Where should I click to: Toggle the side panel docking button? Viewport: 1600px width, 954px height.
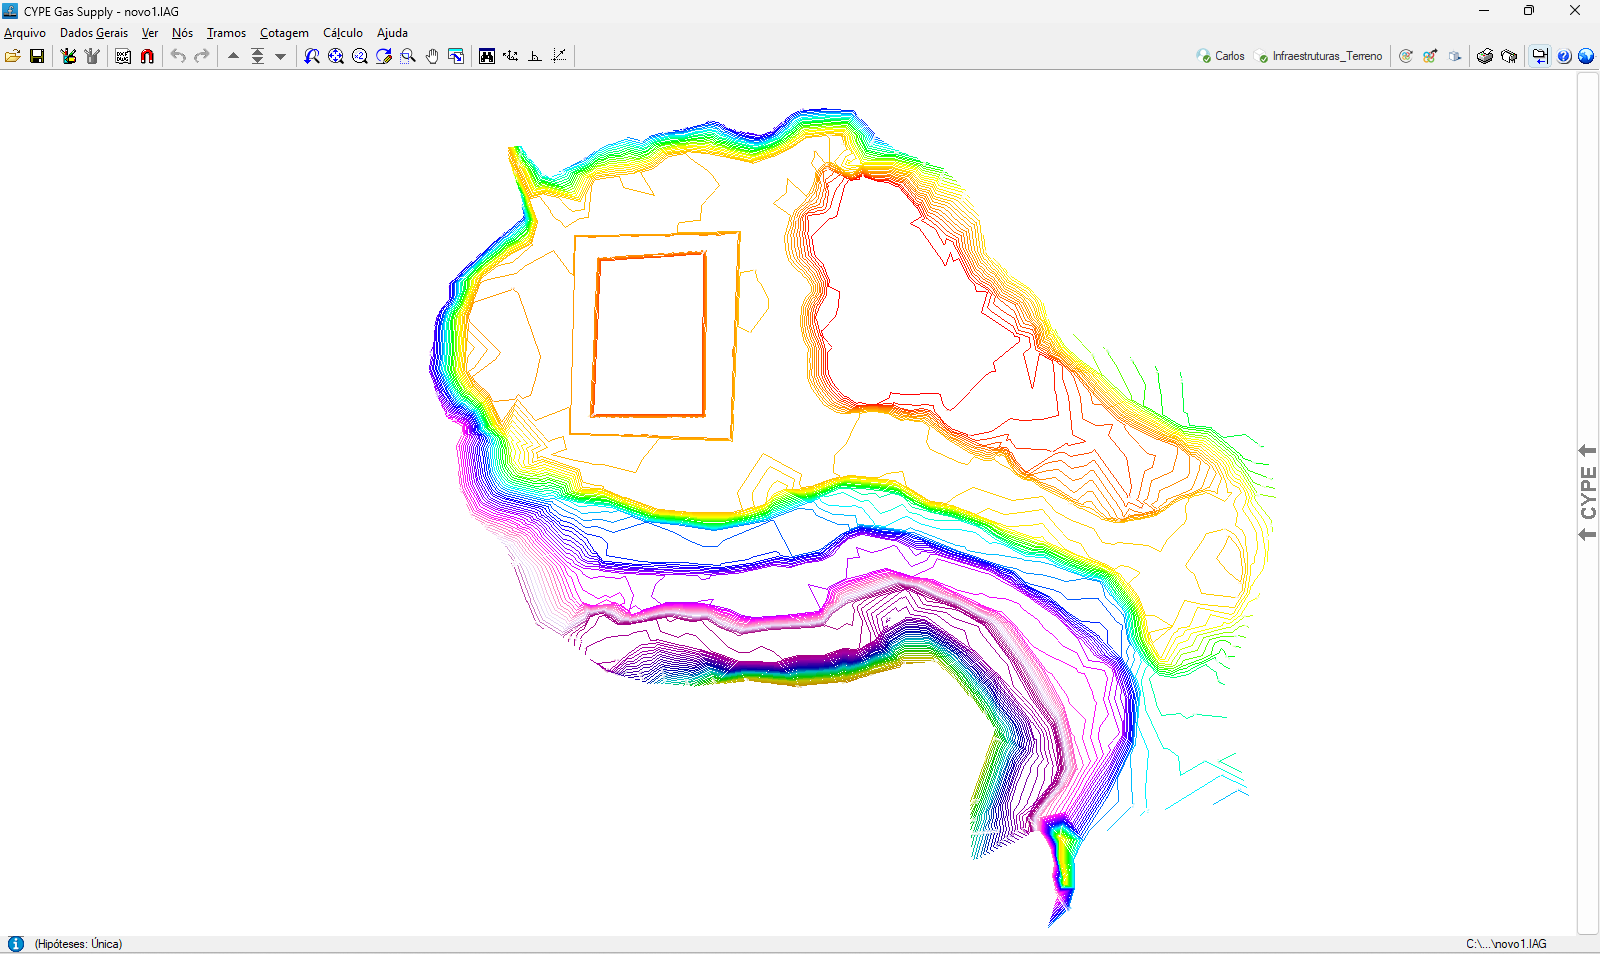pyautogui.click(x=1540, y=56)
